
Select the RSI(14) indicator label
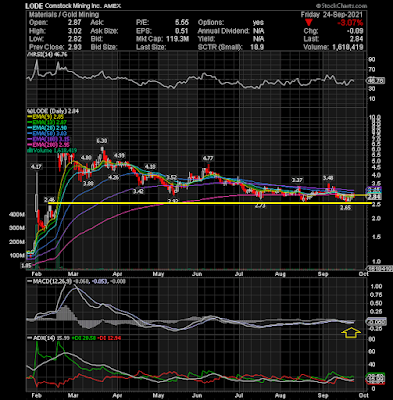point(48,54)
